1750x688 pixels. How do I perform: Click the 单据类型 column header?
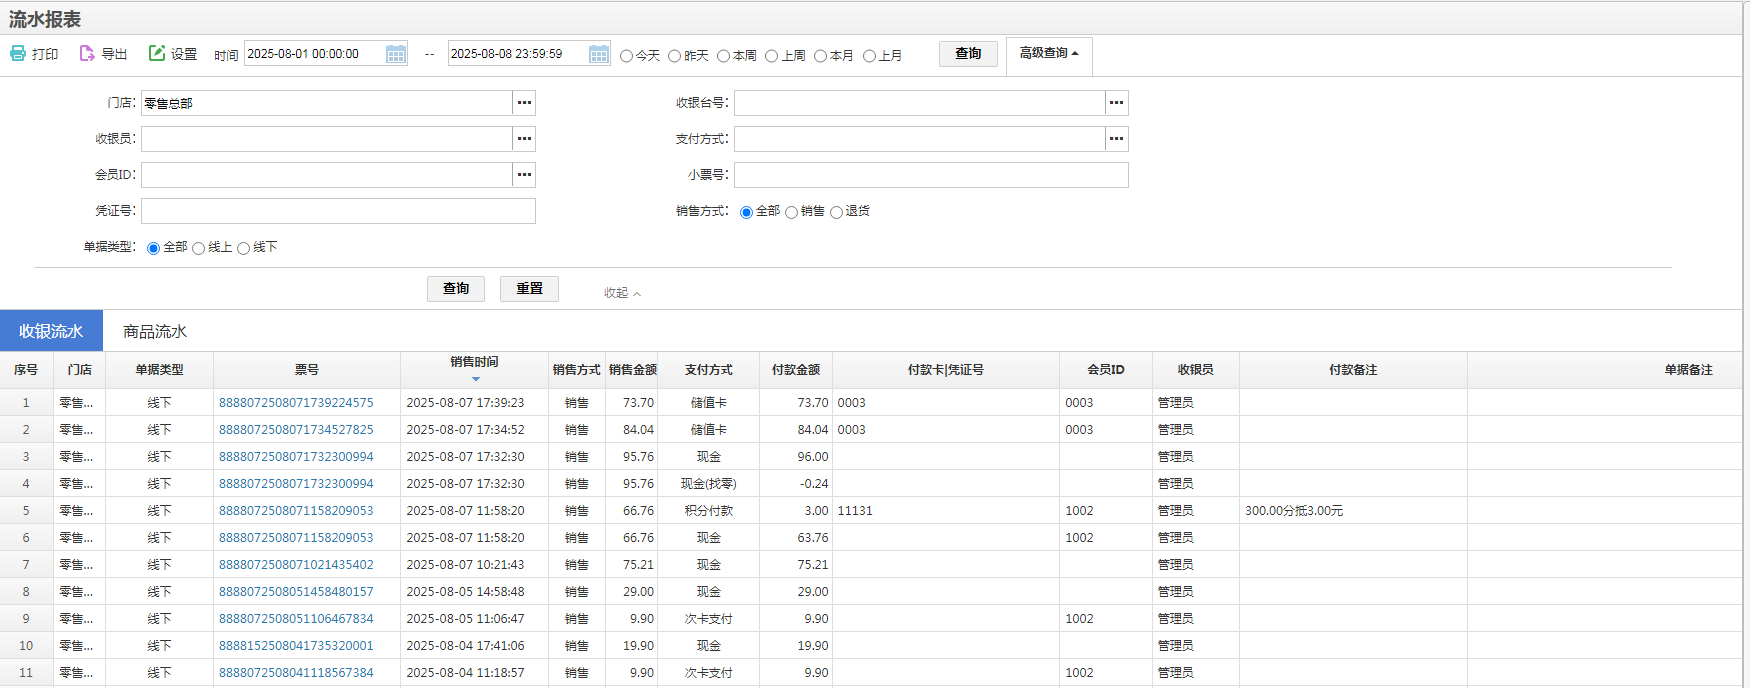point(160,370)
